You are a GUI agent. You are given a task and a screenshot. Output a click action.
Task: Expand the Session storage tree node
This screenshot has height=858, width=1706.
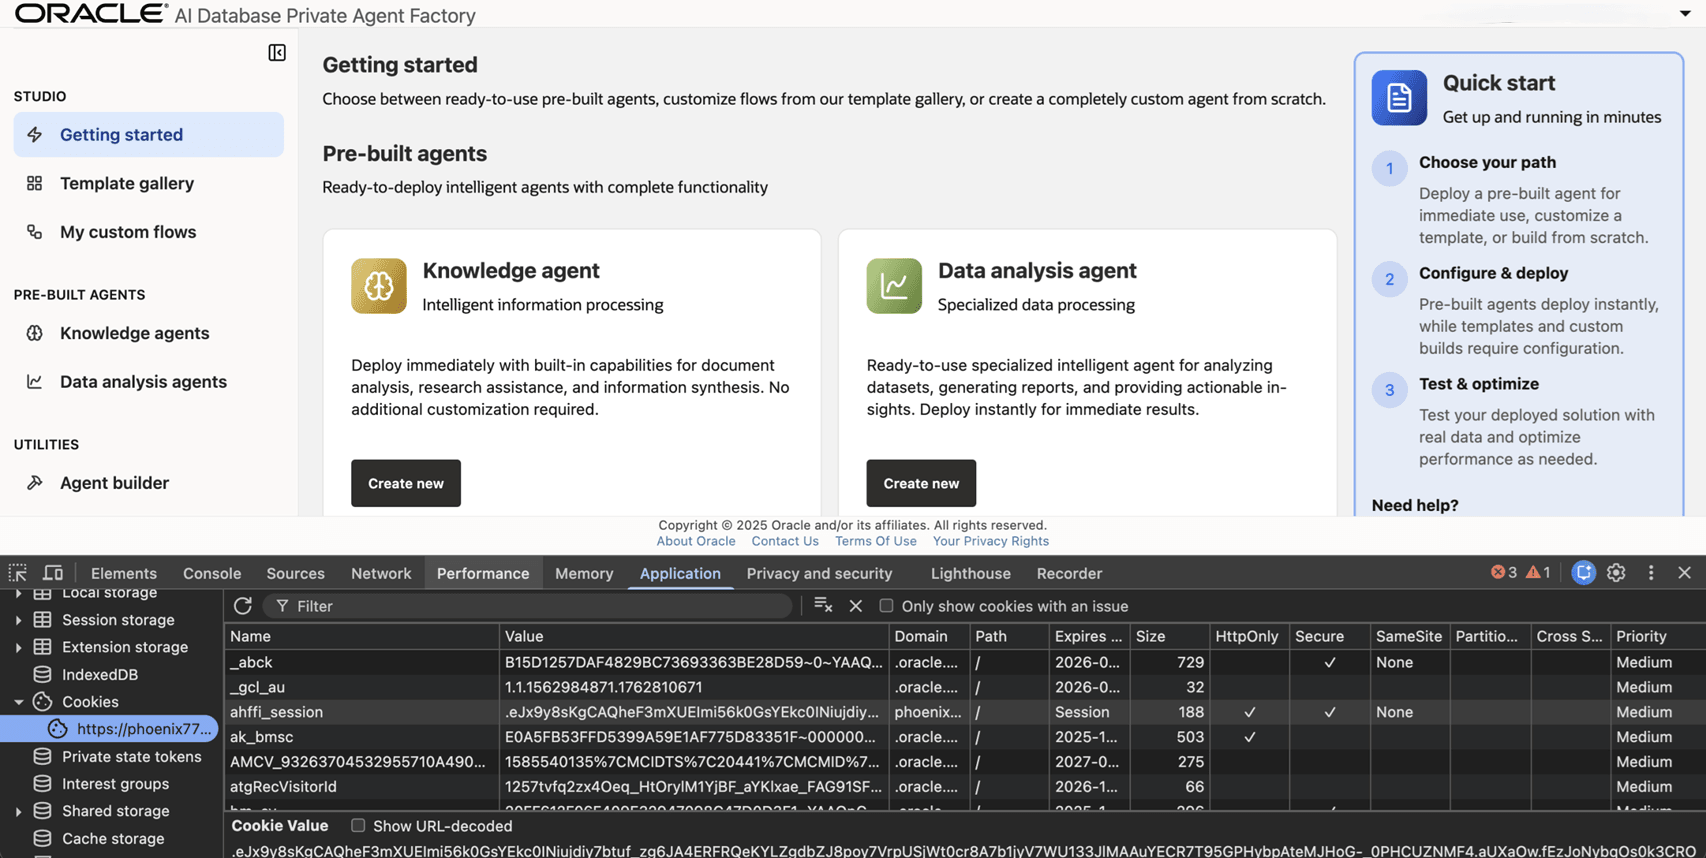click(18, 620)
